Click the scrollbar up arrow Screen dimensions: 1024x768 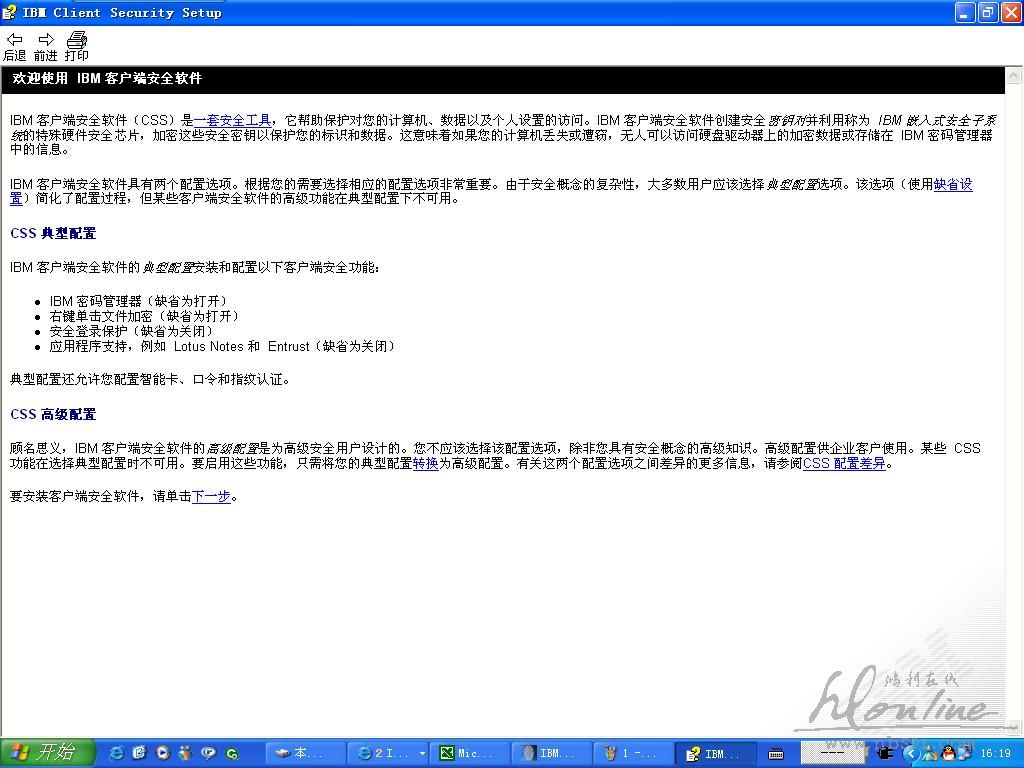(1014, 75)
